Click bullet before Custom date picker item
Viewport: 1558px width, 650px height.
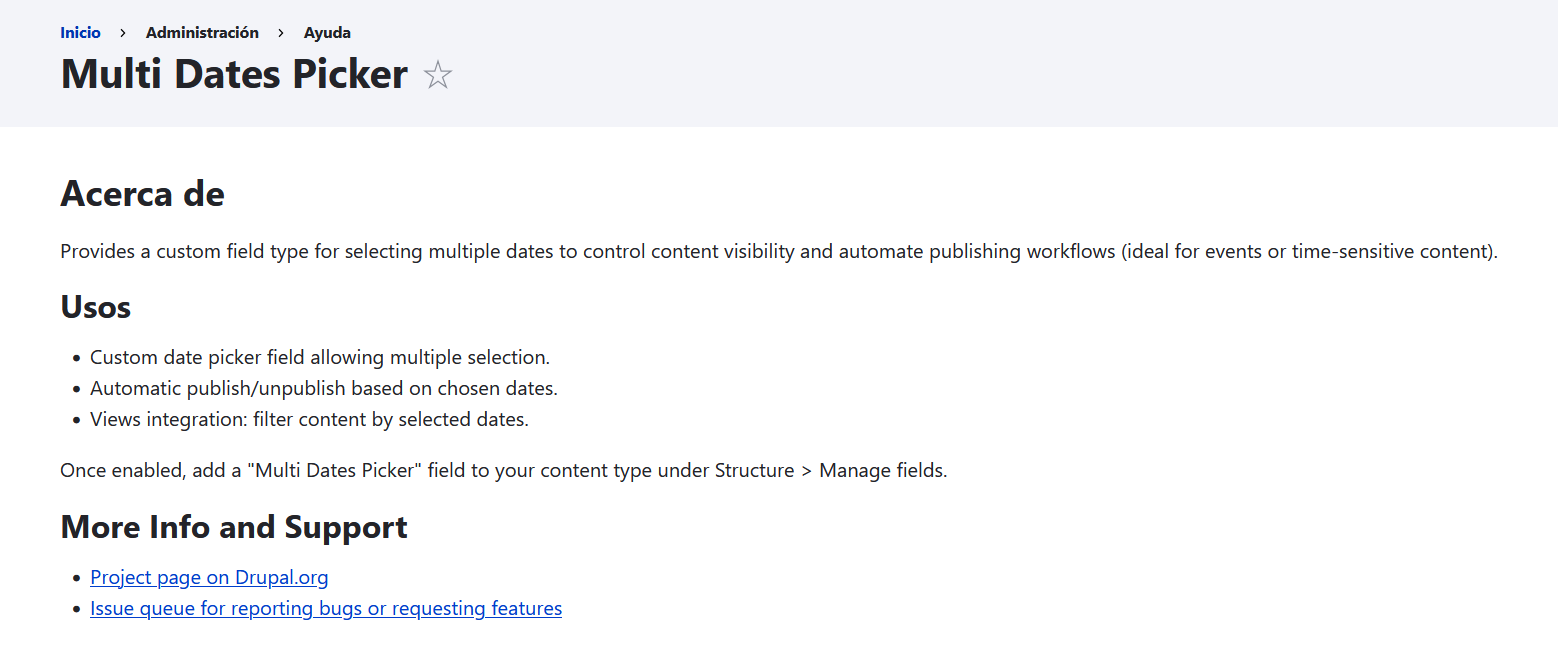point(77,358)
